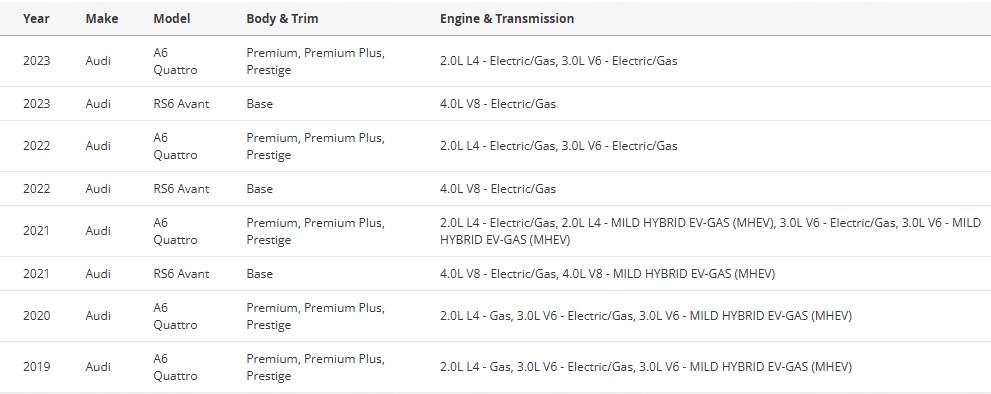Click Audi make in the 2019 row
The height and width of the screenshot is (394, 991).
98,367
